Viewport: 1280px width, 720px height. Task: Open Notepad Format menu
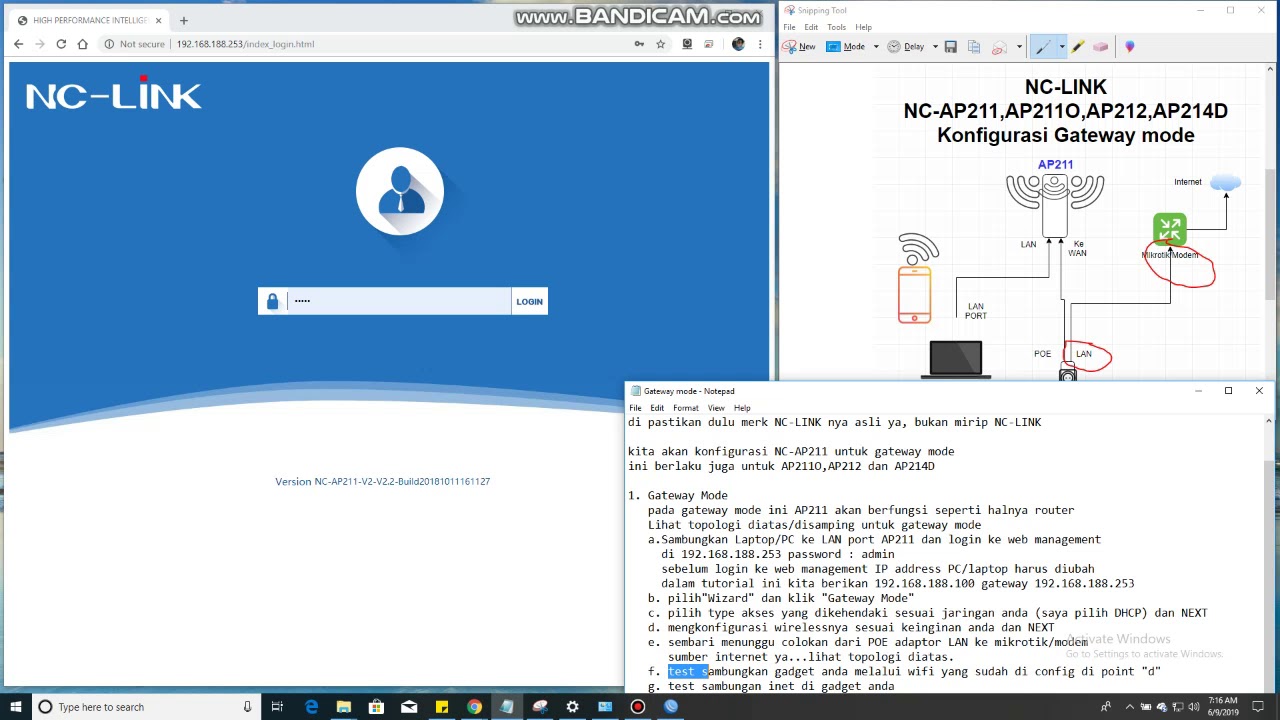(686, 408)
